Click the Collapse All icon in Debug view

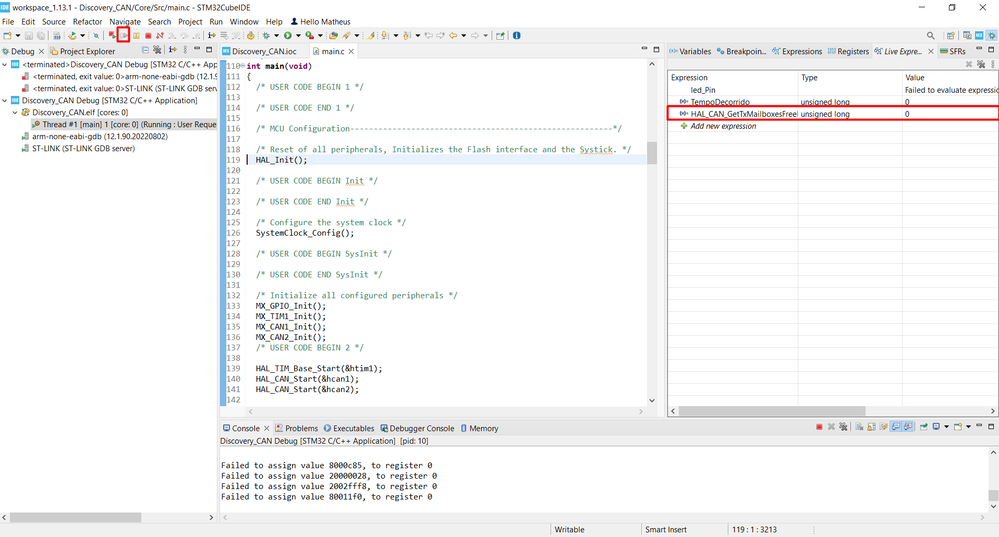146,51
